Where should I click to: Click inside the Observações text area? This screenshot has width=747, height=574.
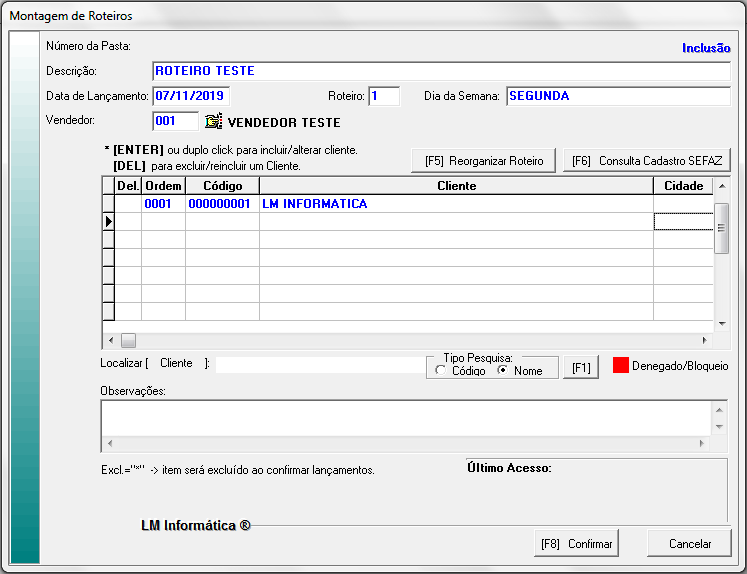[x=405, y=418]
